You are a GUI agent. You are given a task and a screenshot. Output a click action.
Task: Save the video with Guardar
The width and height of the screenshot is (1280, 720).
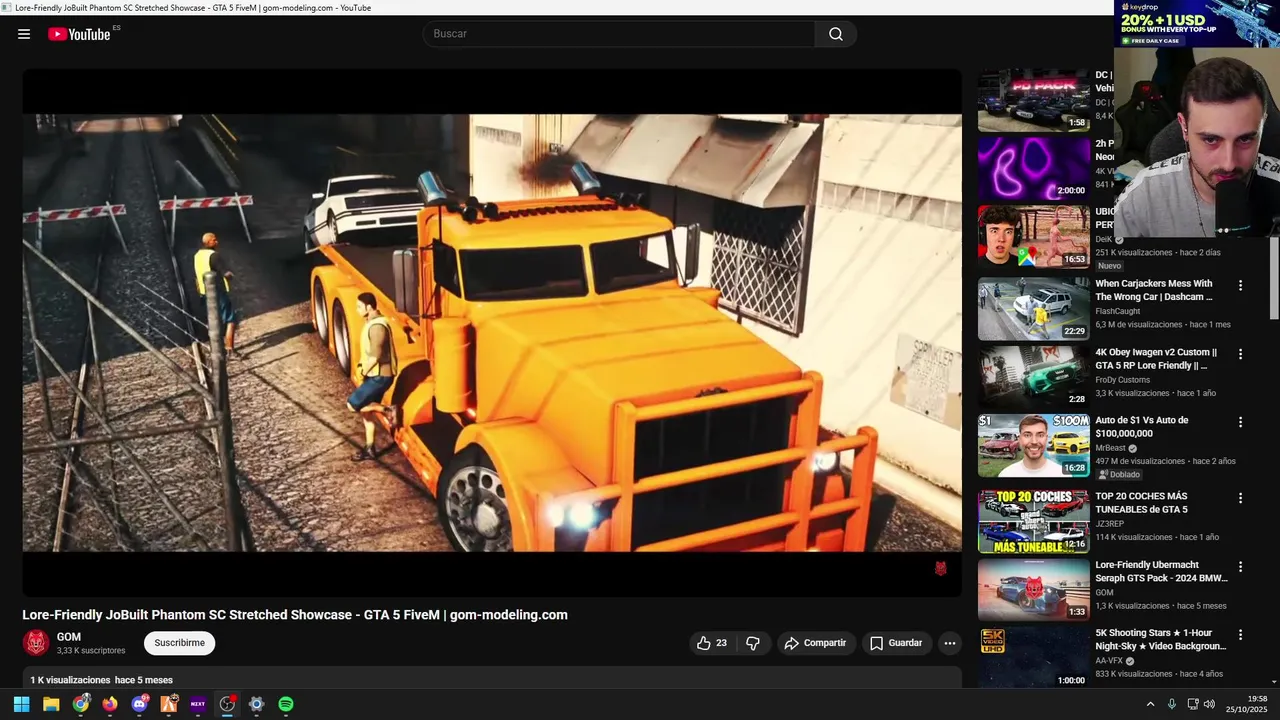[x=896, y=643]
